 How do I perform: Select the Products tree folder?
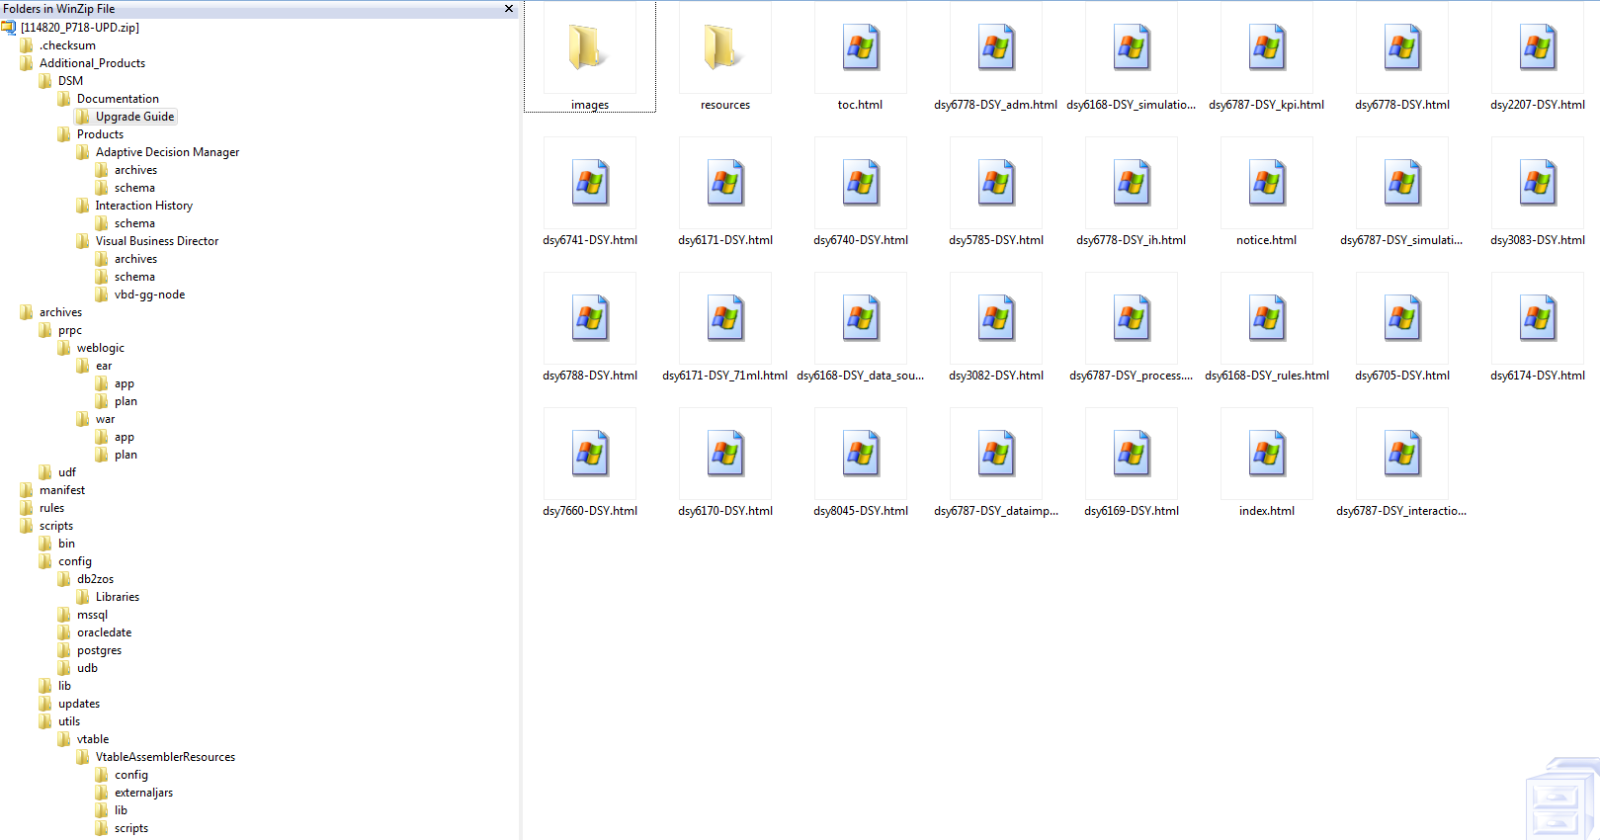pos(100,134)
